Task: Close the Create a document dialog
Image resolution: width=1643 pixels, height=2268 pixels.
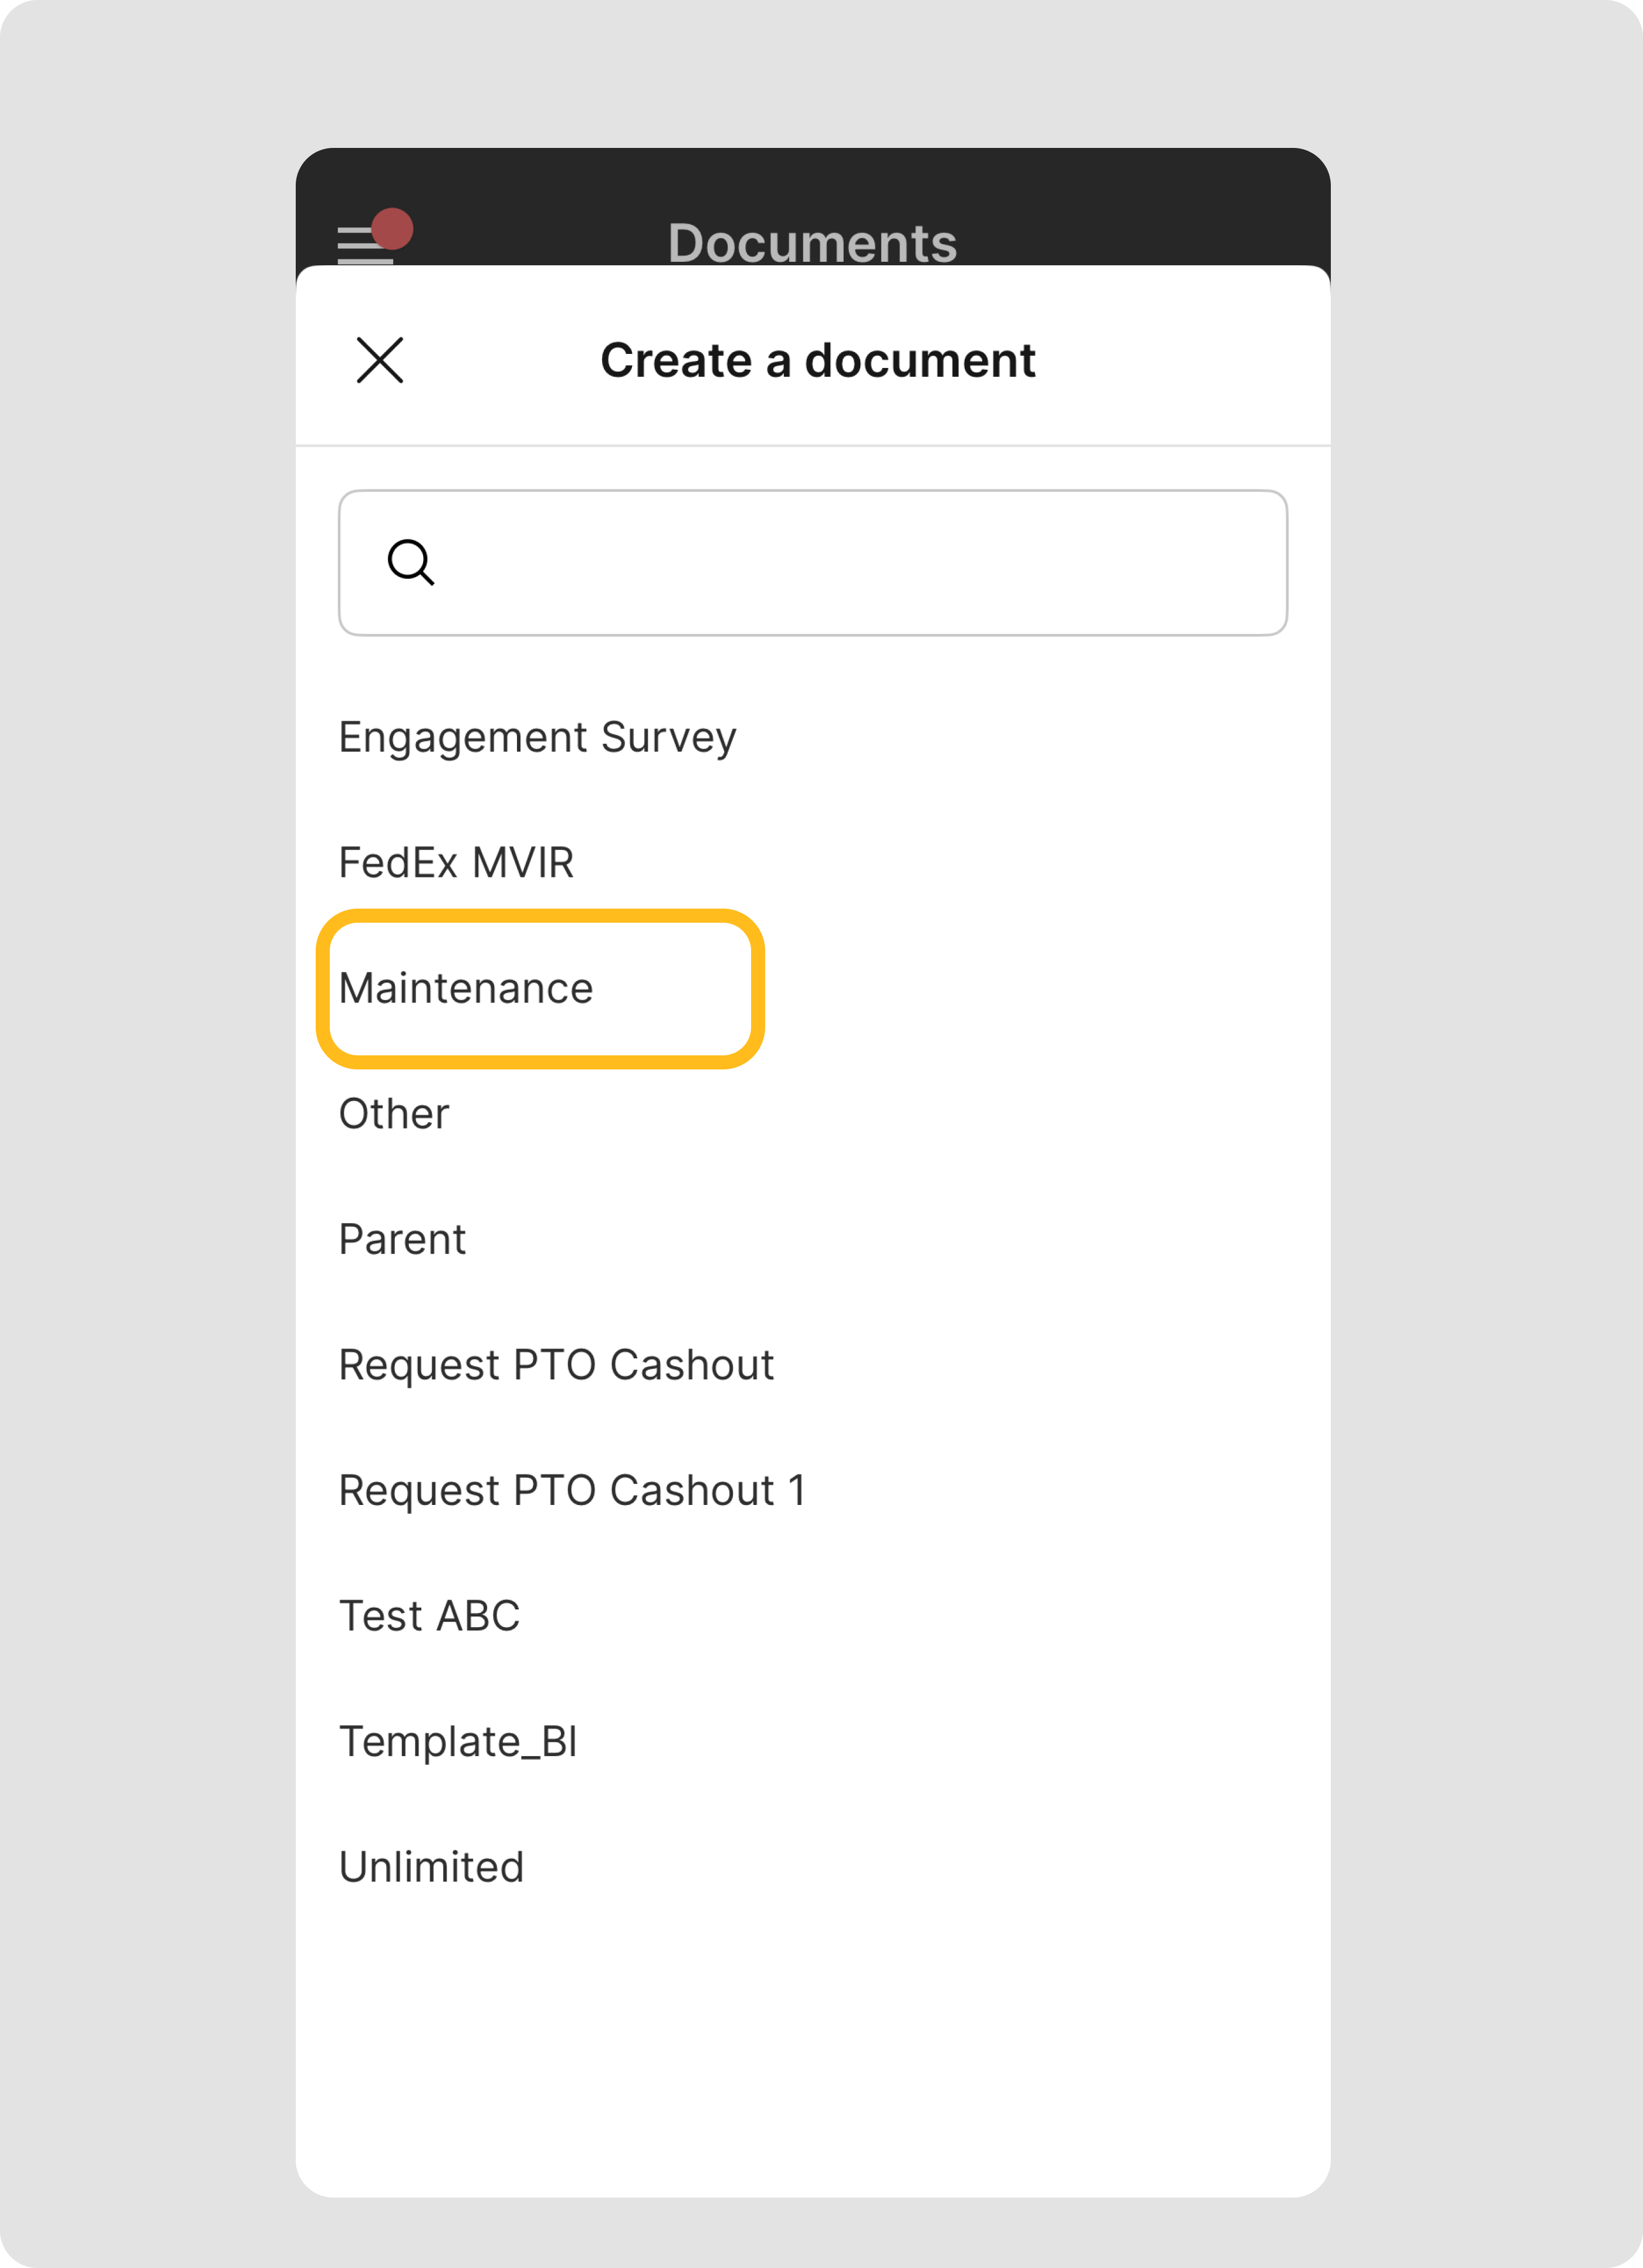Action: click(379, 360)
